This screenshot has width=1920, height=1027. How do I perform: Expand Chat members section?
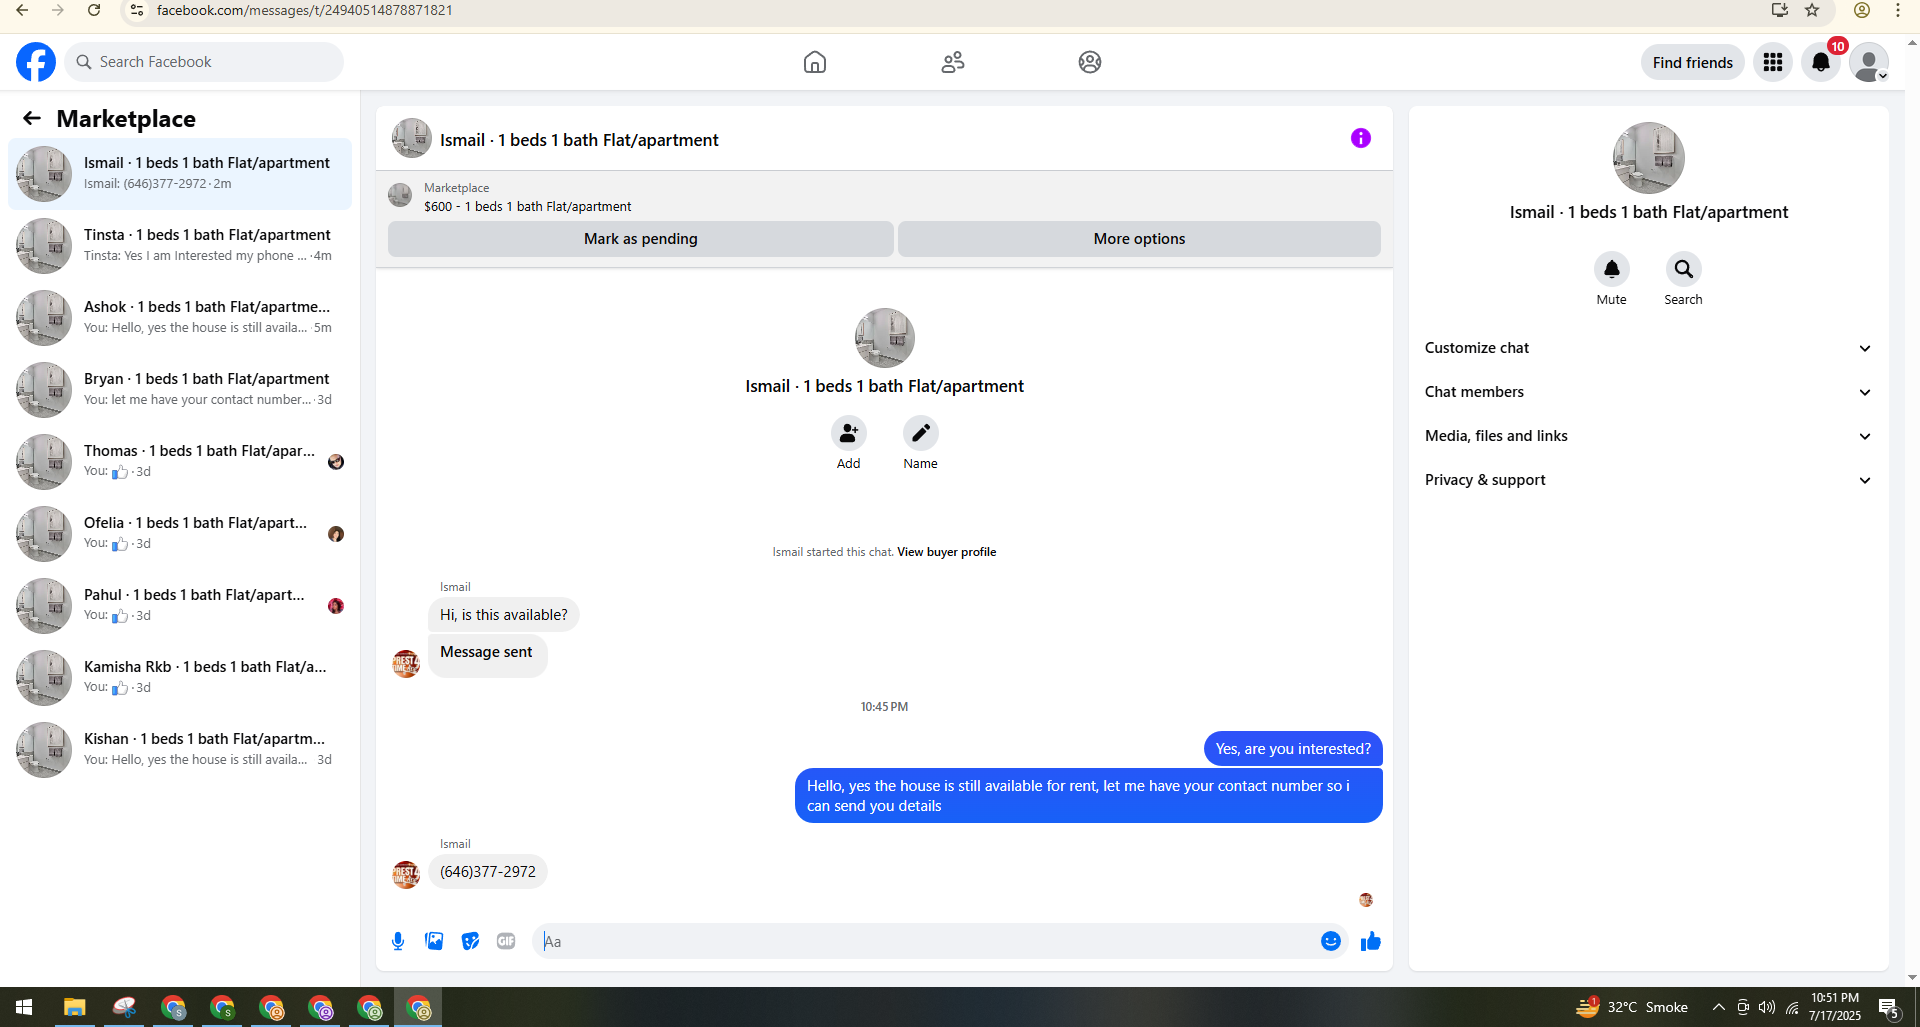(x=1648, y=392)
